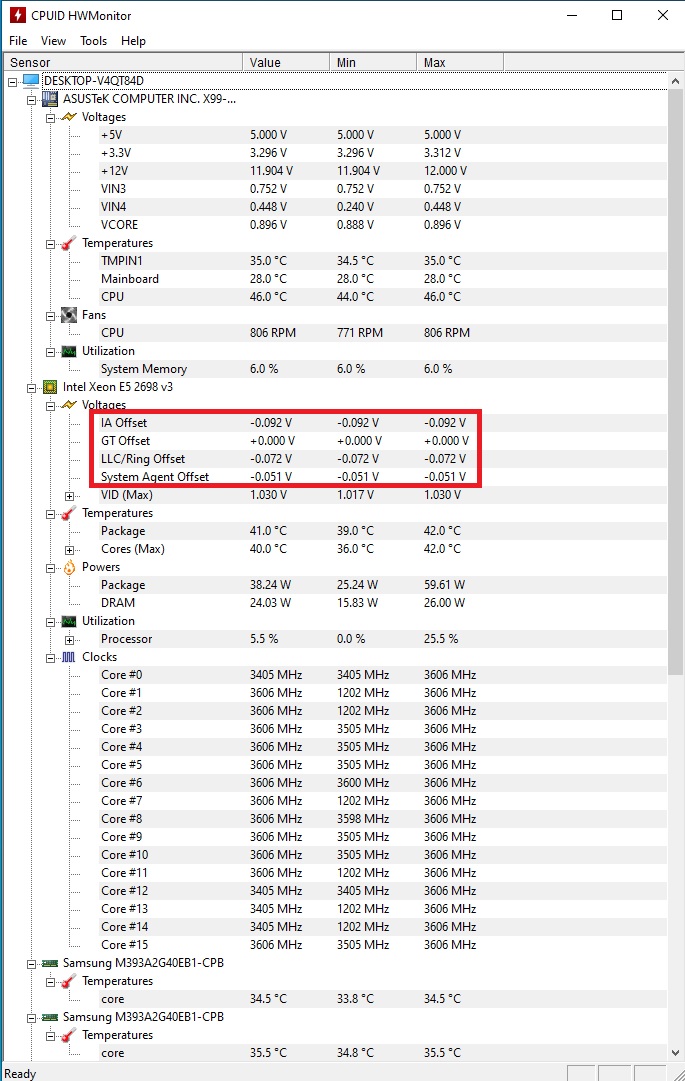This screenshot has width=685, height=1081.
Task: Click thermometer icon under first Samsung module
Action: click(69, 981)
